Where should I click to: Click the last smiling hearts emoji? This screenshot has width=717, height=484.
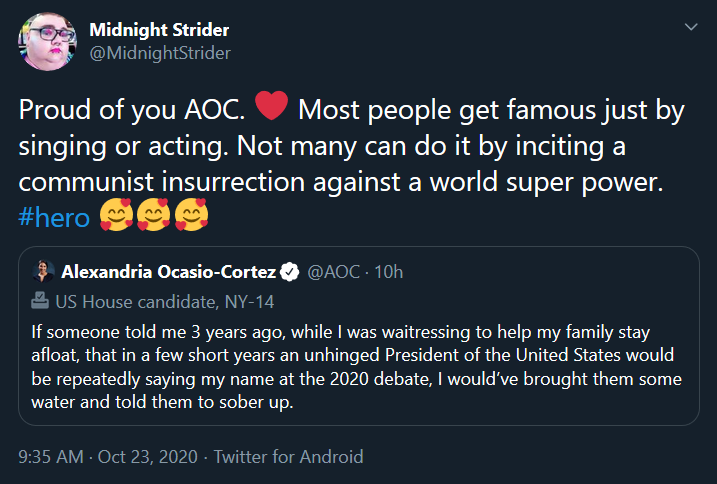[192, 216]
